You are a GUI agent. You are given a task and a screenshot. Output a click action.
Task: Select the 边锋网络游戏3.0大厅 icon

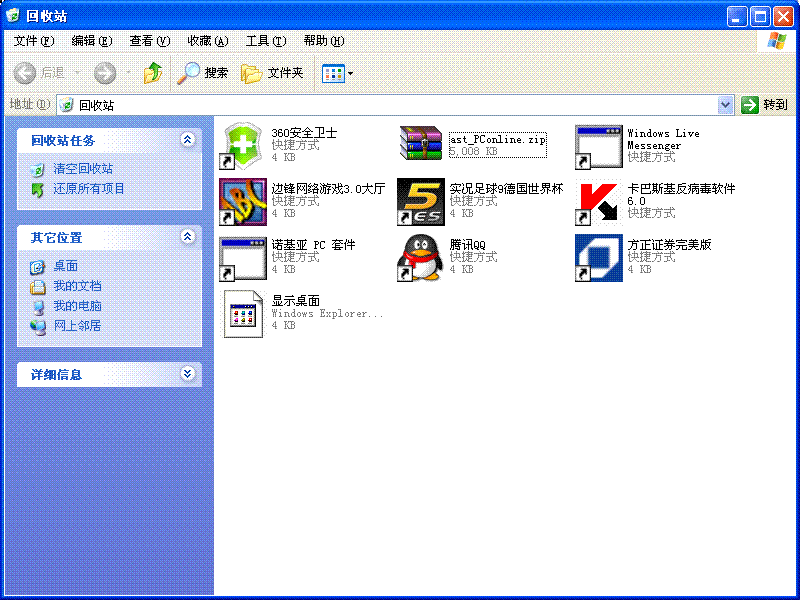243,202
